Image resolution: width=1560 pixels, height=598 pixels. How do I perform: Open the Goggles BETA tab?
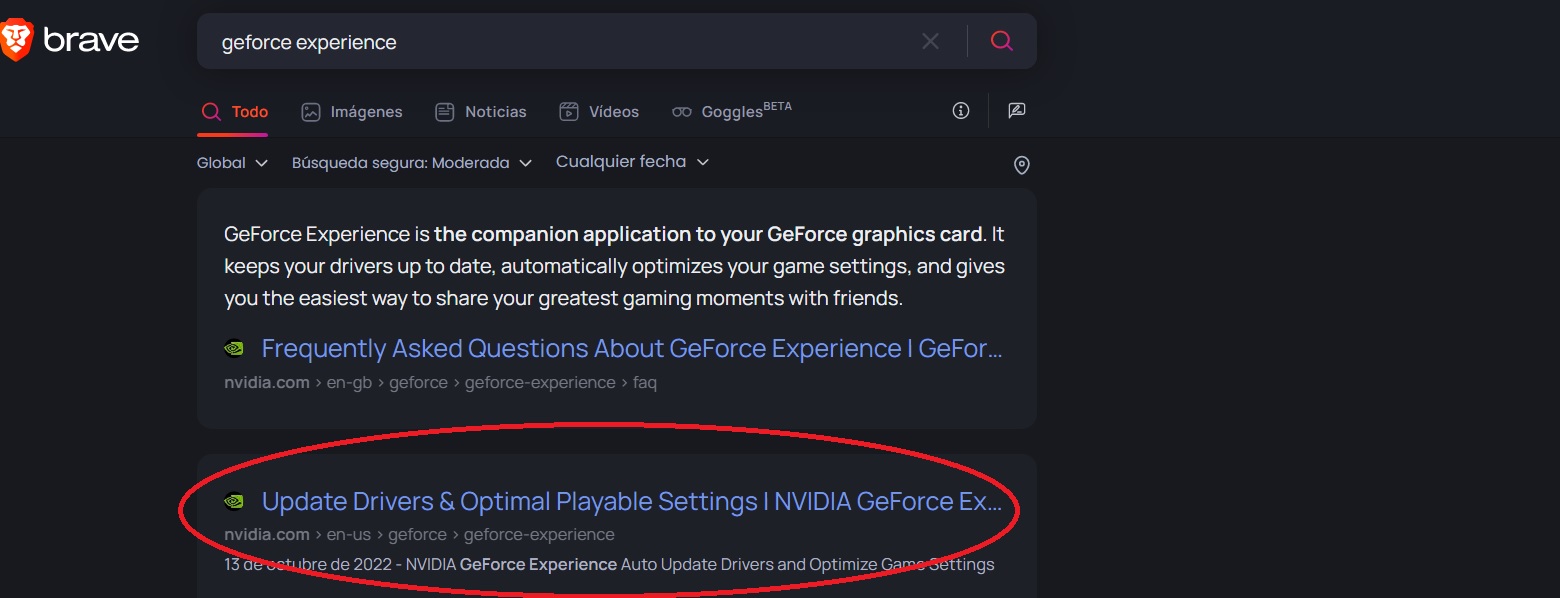[x=732, y=111]
